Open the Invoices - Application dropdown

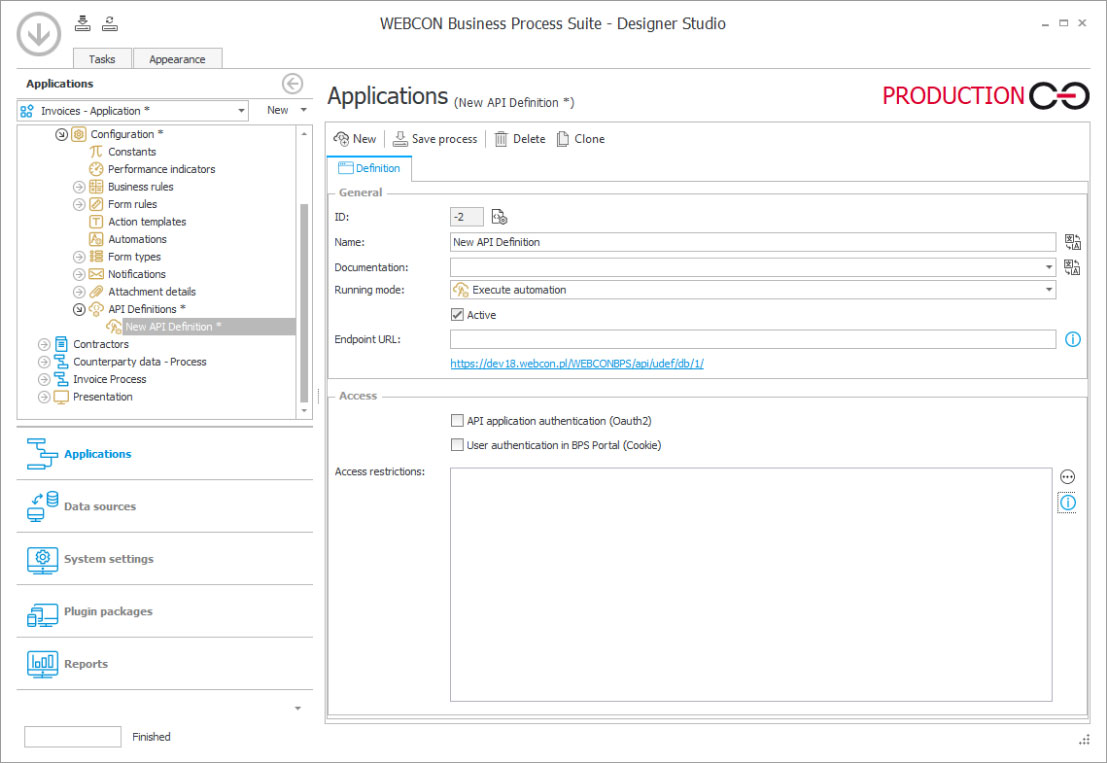241,111
